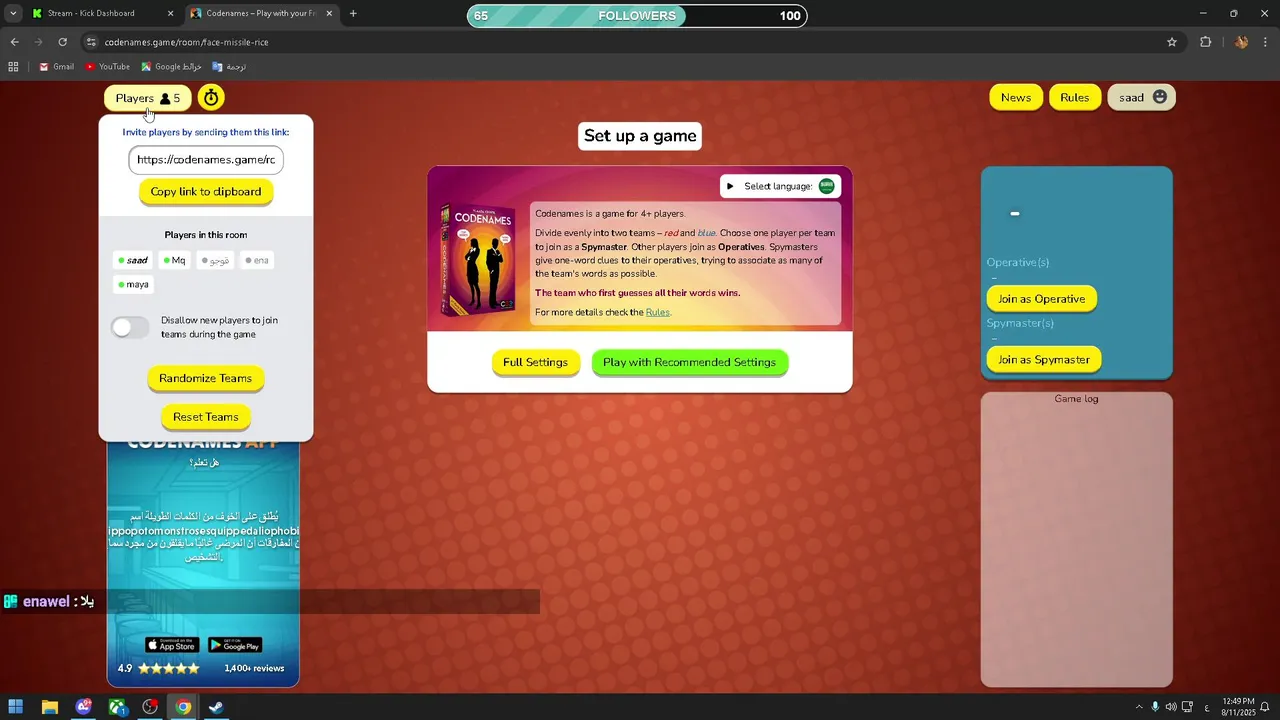Viewport: 1280px width, 720px height.
Task: Reload the current page
Action: pyautogui.click(x=62, y=42)
